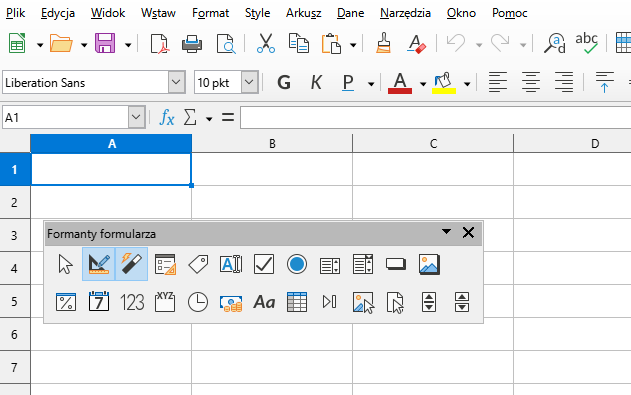Run spelling check (abc icon)
This screenshot has height=395, width=631.
(586, 43)
